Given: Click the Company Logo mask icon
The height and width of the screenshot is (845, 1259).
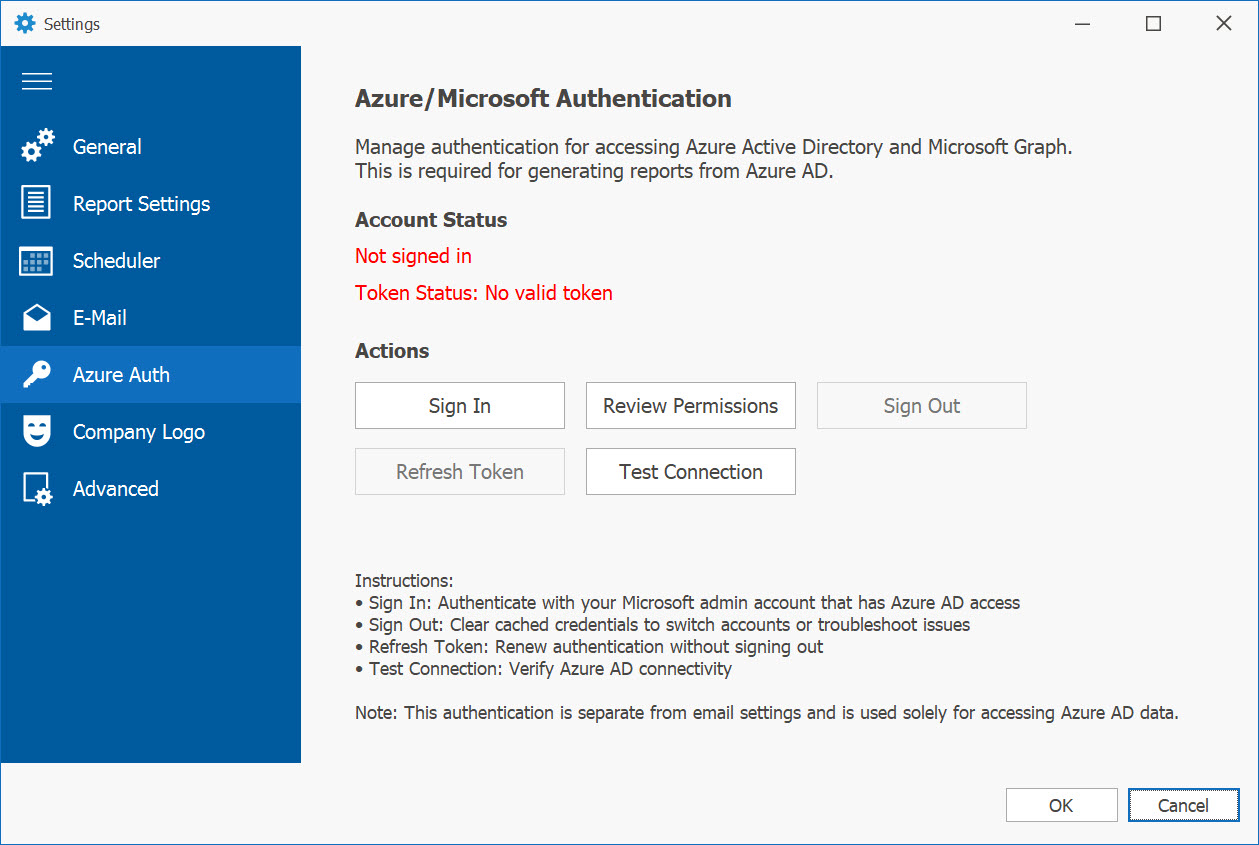Looking at the screenshot, I should click(37, 432).
